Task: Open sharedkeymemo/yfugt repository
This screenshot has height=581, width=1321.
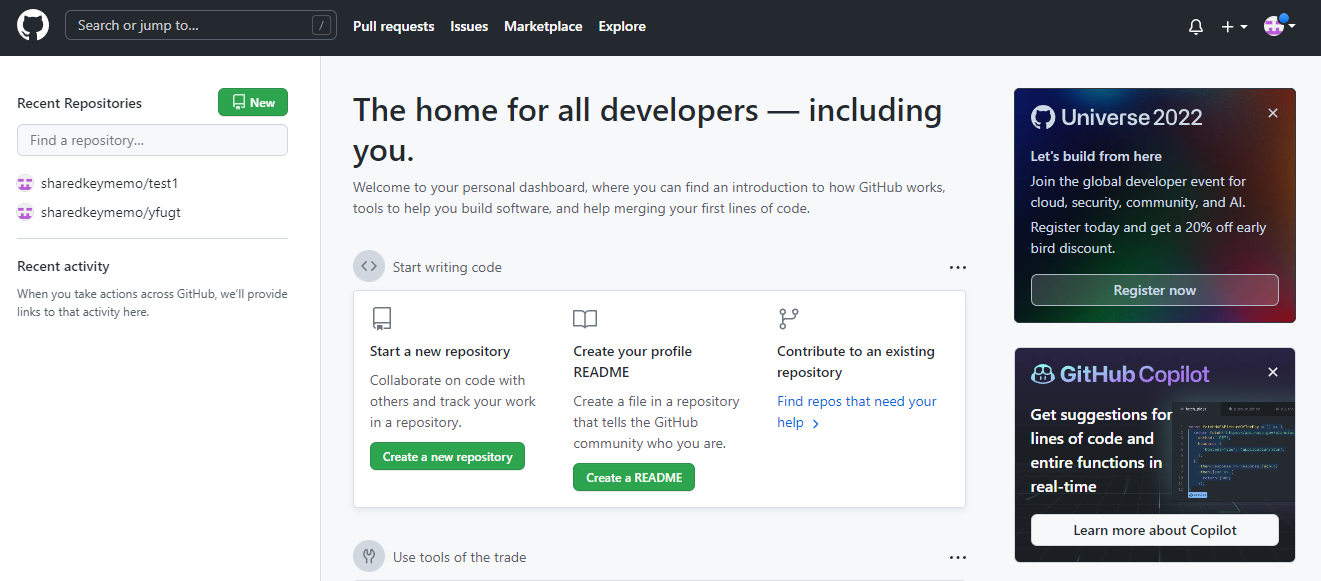Action: (110, 212)
